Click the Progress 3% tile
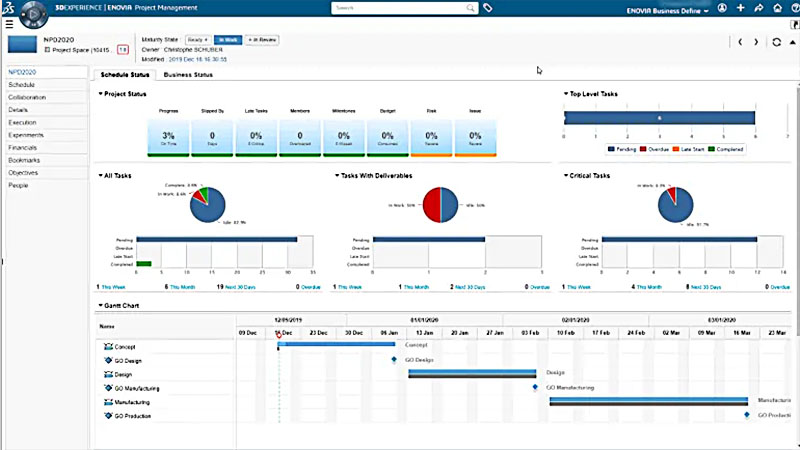This screenshot has height=450, width=800. (168, 138)
